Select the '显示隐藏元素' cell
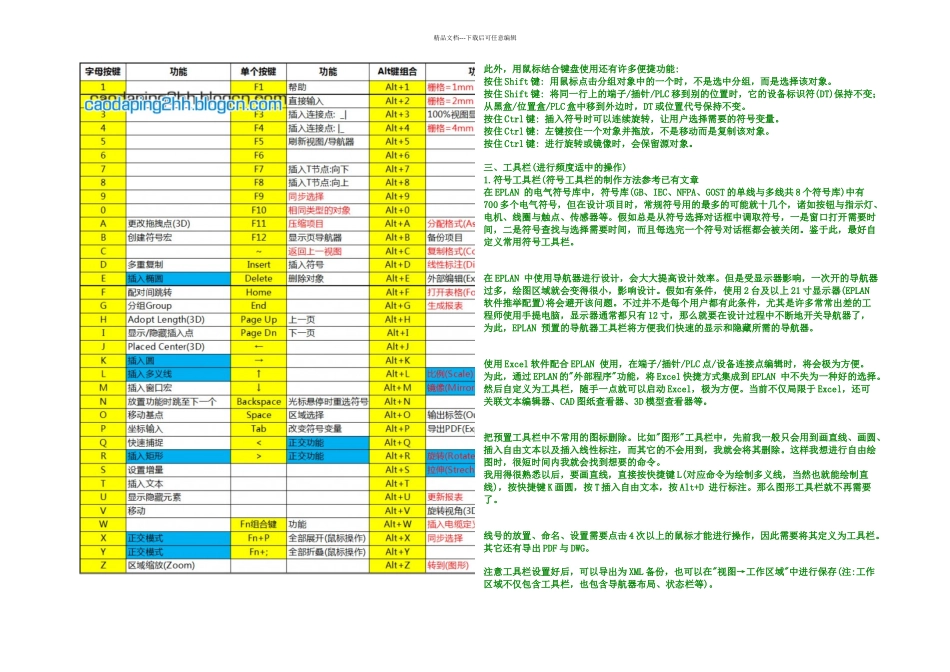Screen dimensions: 950x672 [178, 497]
